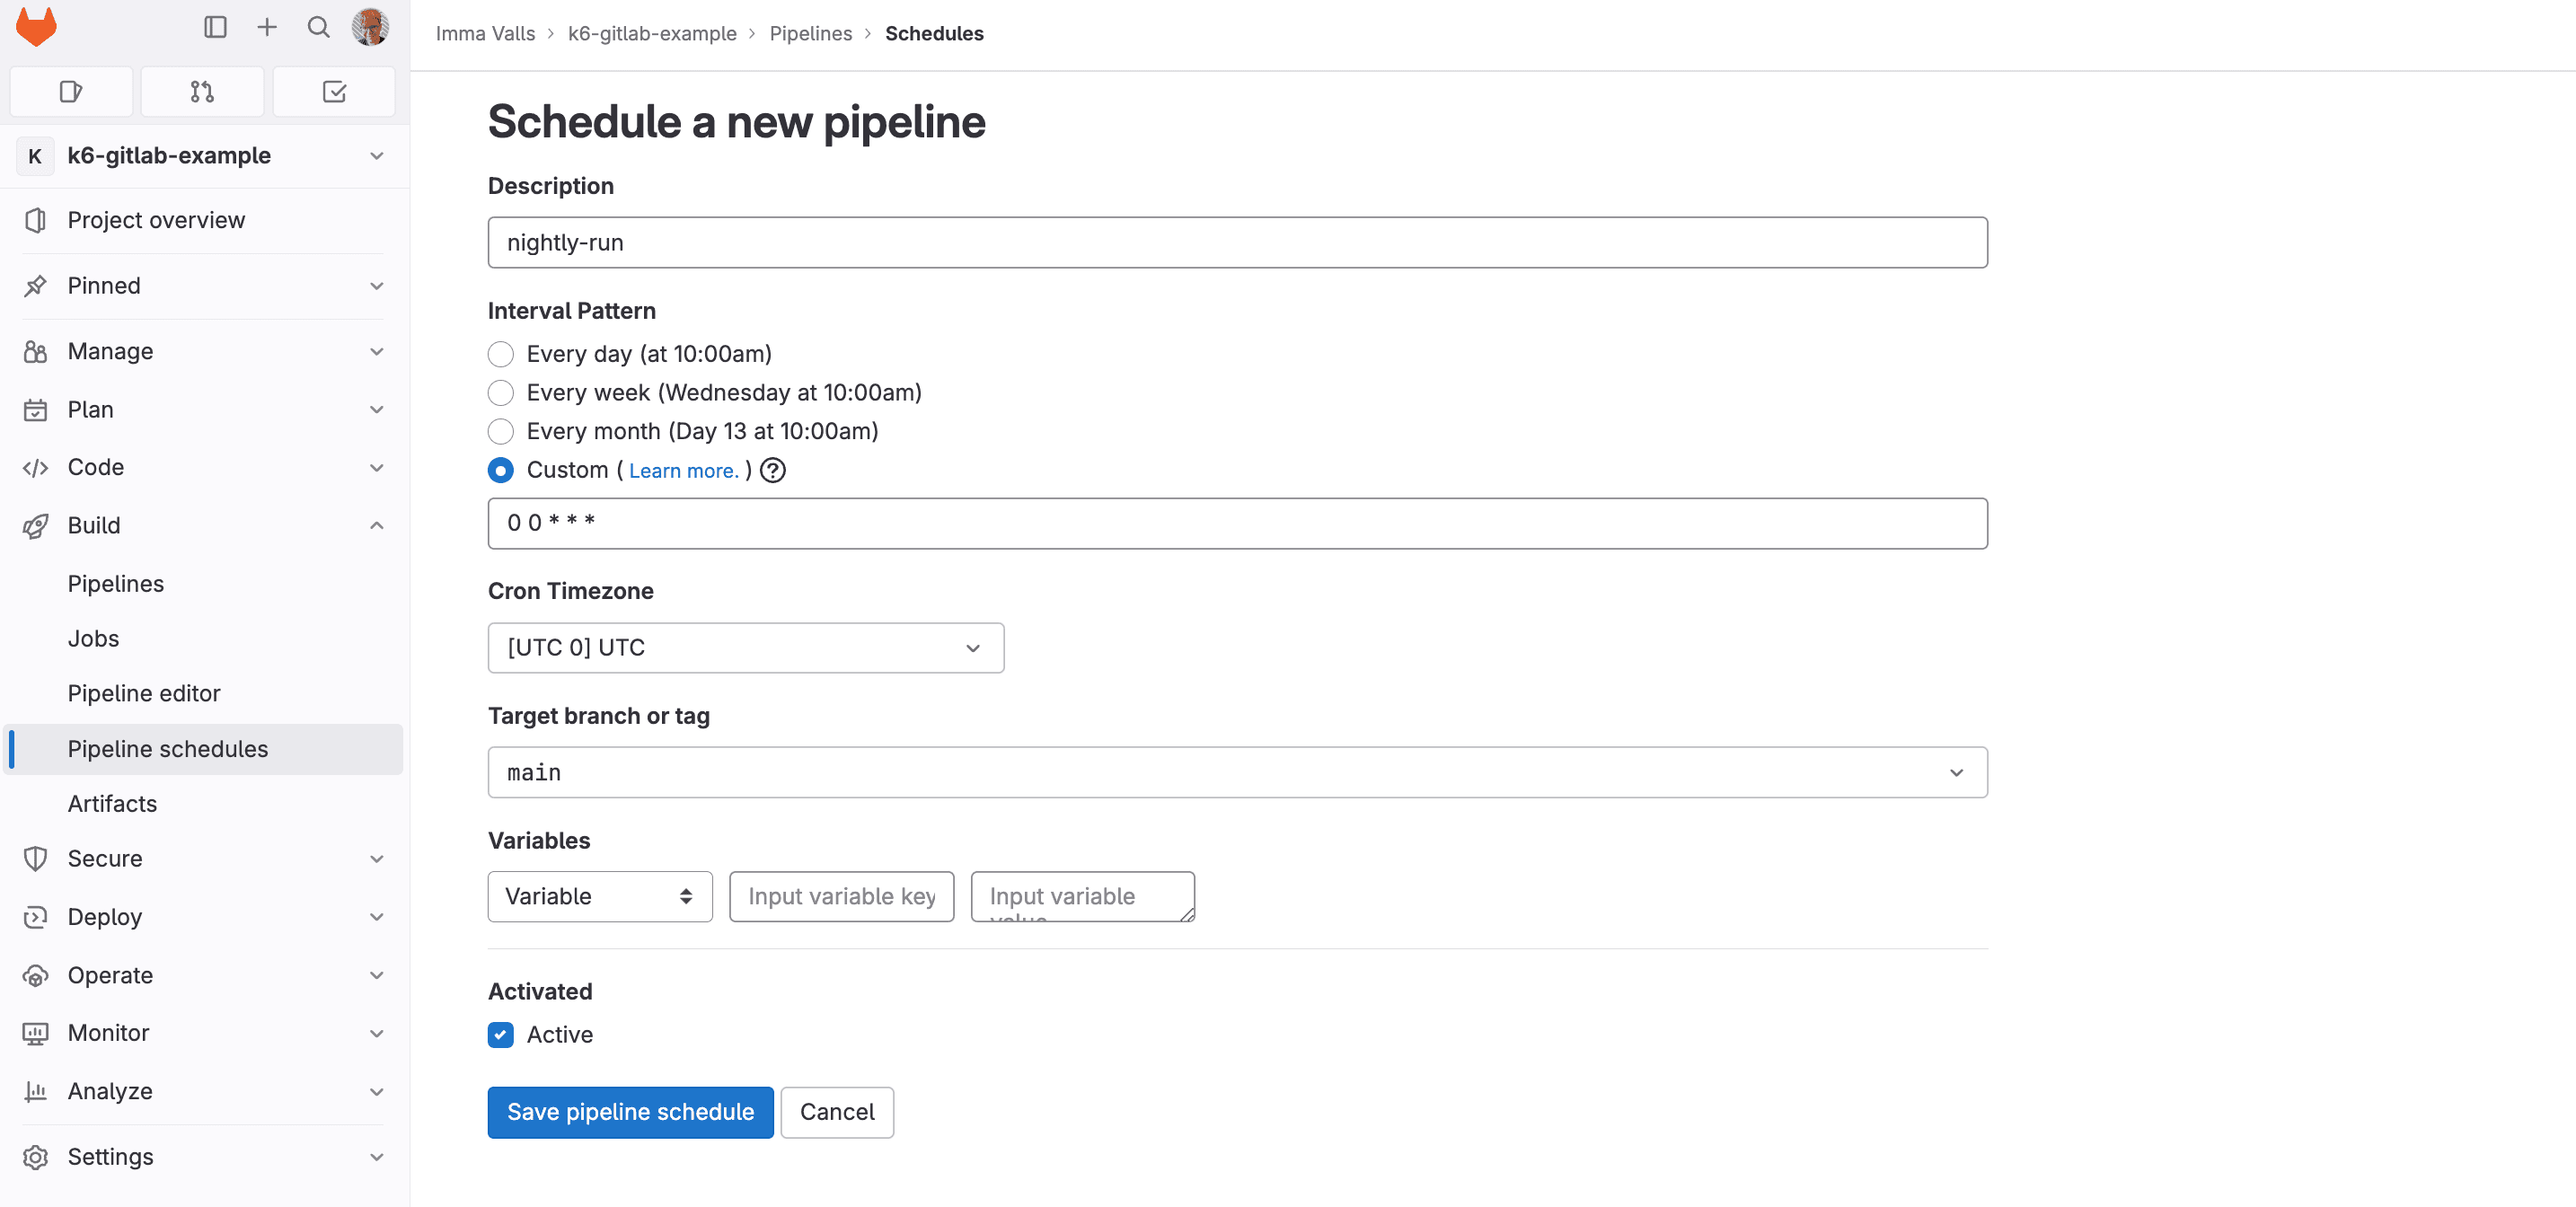The height and width of the screenshot is (1207, 2576).
Task: Open the Cron Timezone dropdown
Action: 745,647
